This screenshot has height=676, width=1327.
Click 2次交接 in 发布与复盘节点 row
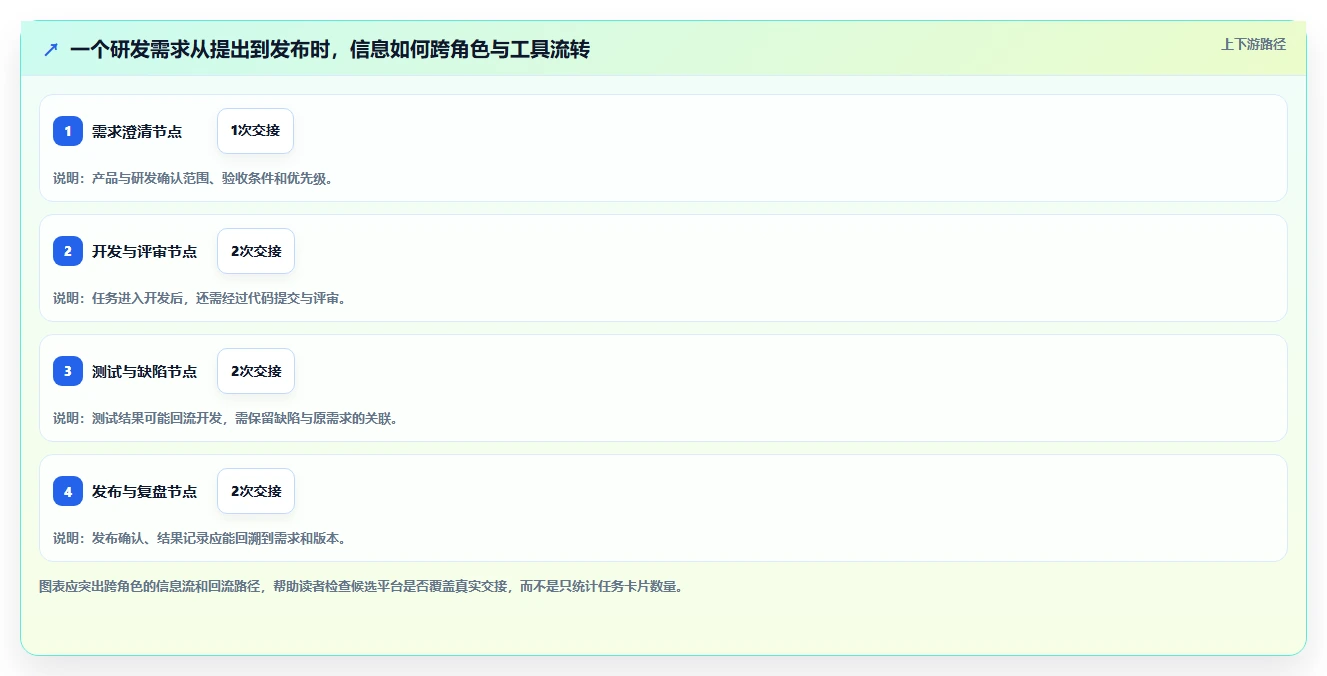[x=256, y=491]
